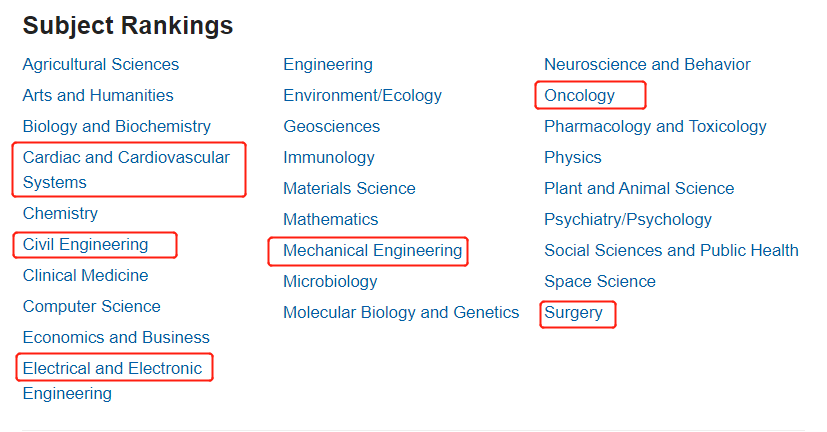This screenshot has width=827, height=432.
Task: Open Social Sciences and Public Health
Action: tap(671, 251)
